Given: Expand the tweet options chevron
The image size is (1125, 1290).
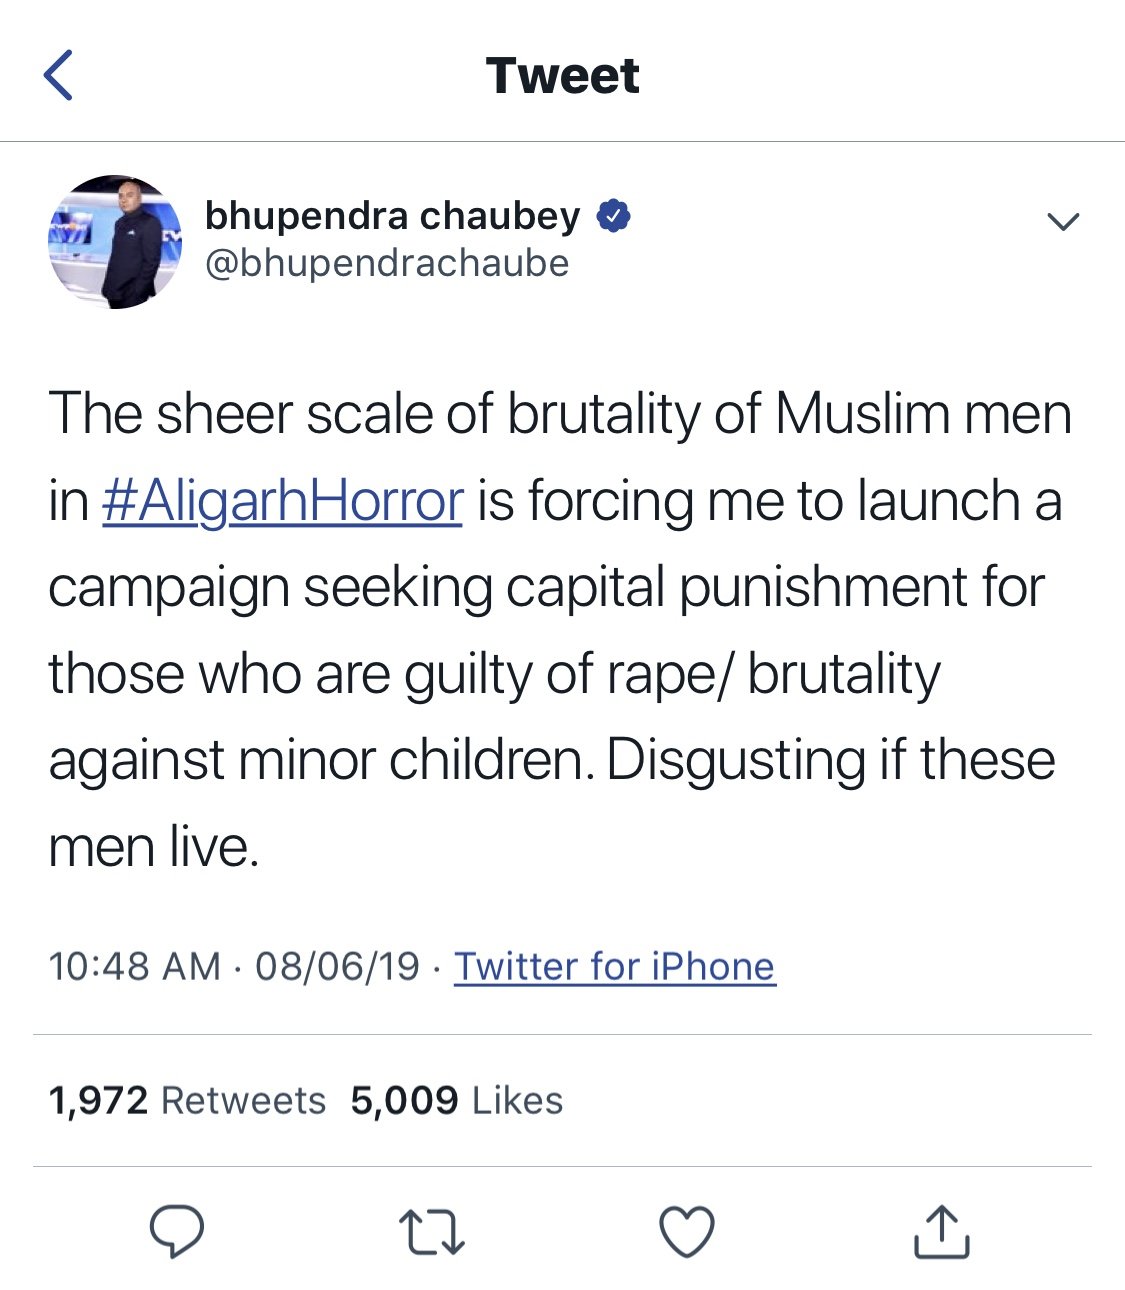Looking at the screenshot, I should click(1062, 221).
